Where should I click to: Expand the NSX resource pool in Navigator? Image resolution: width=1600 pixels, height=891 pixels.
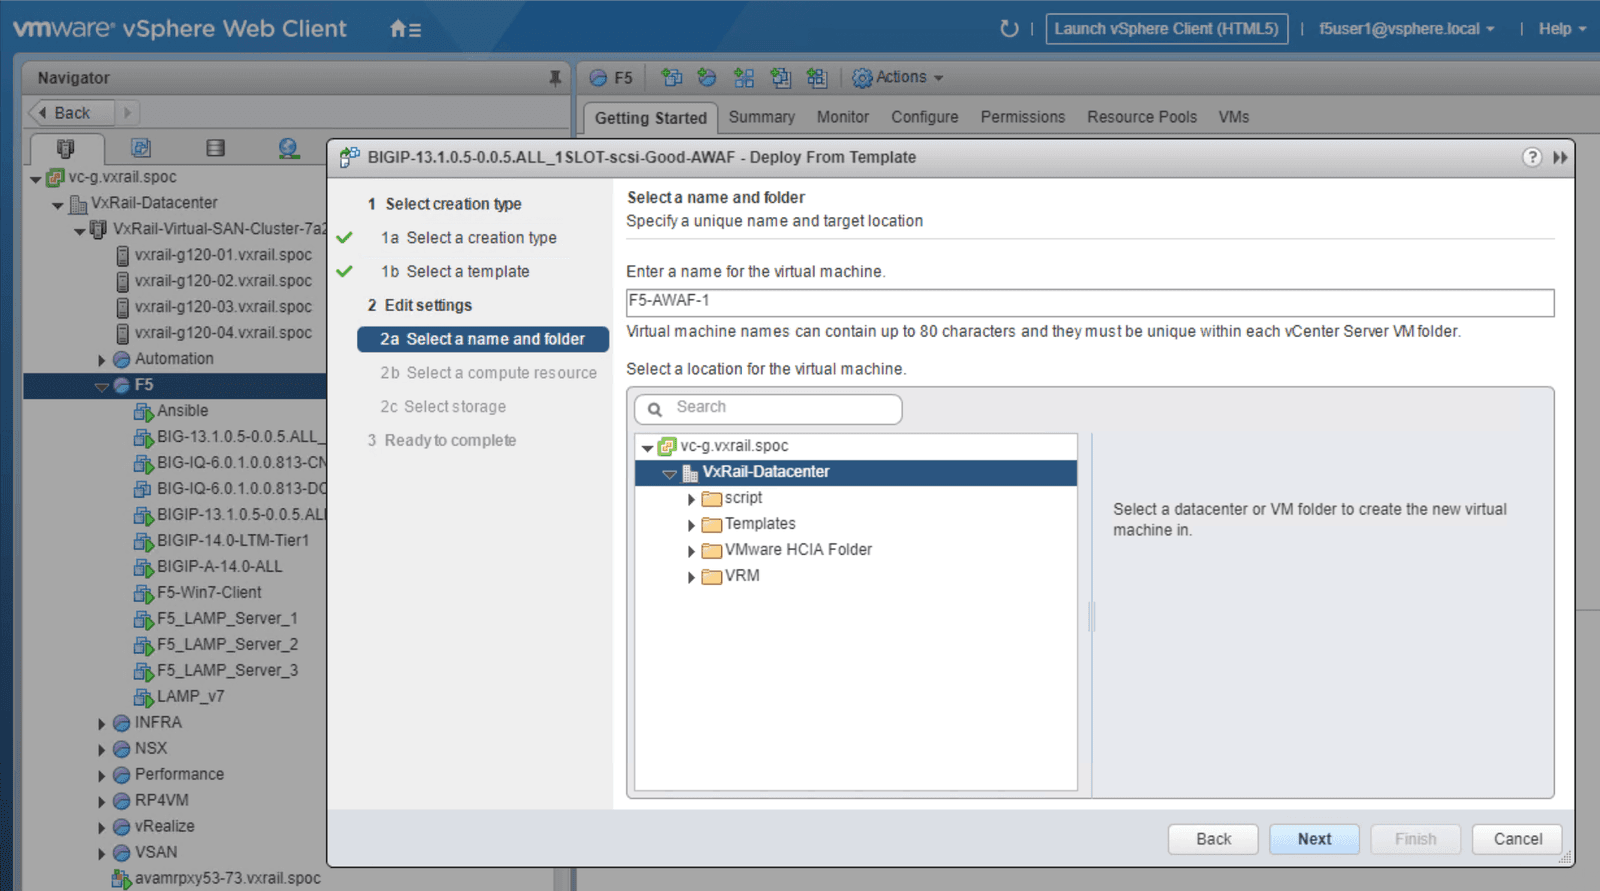(102, 749)
